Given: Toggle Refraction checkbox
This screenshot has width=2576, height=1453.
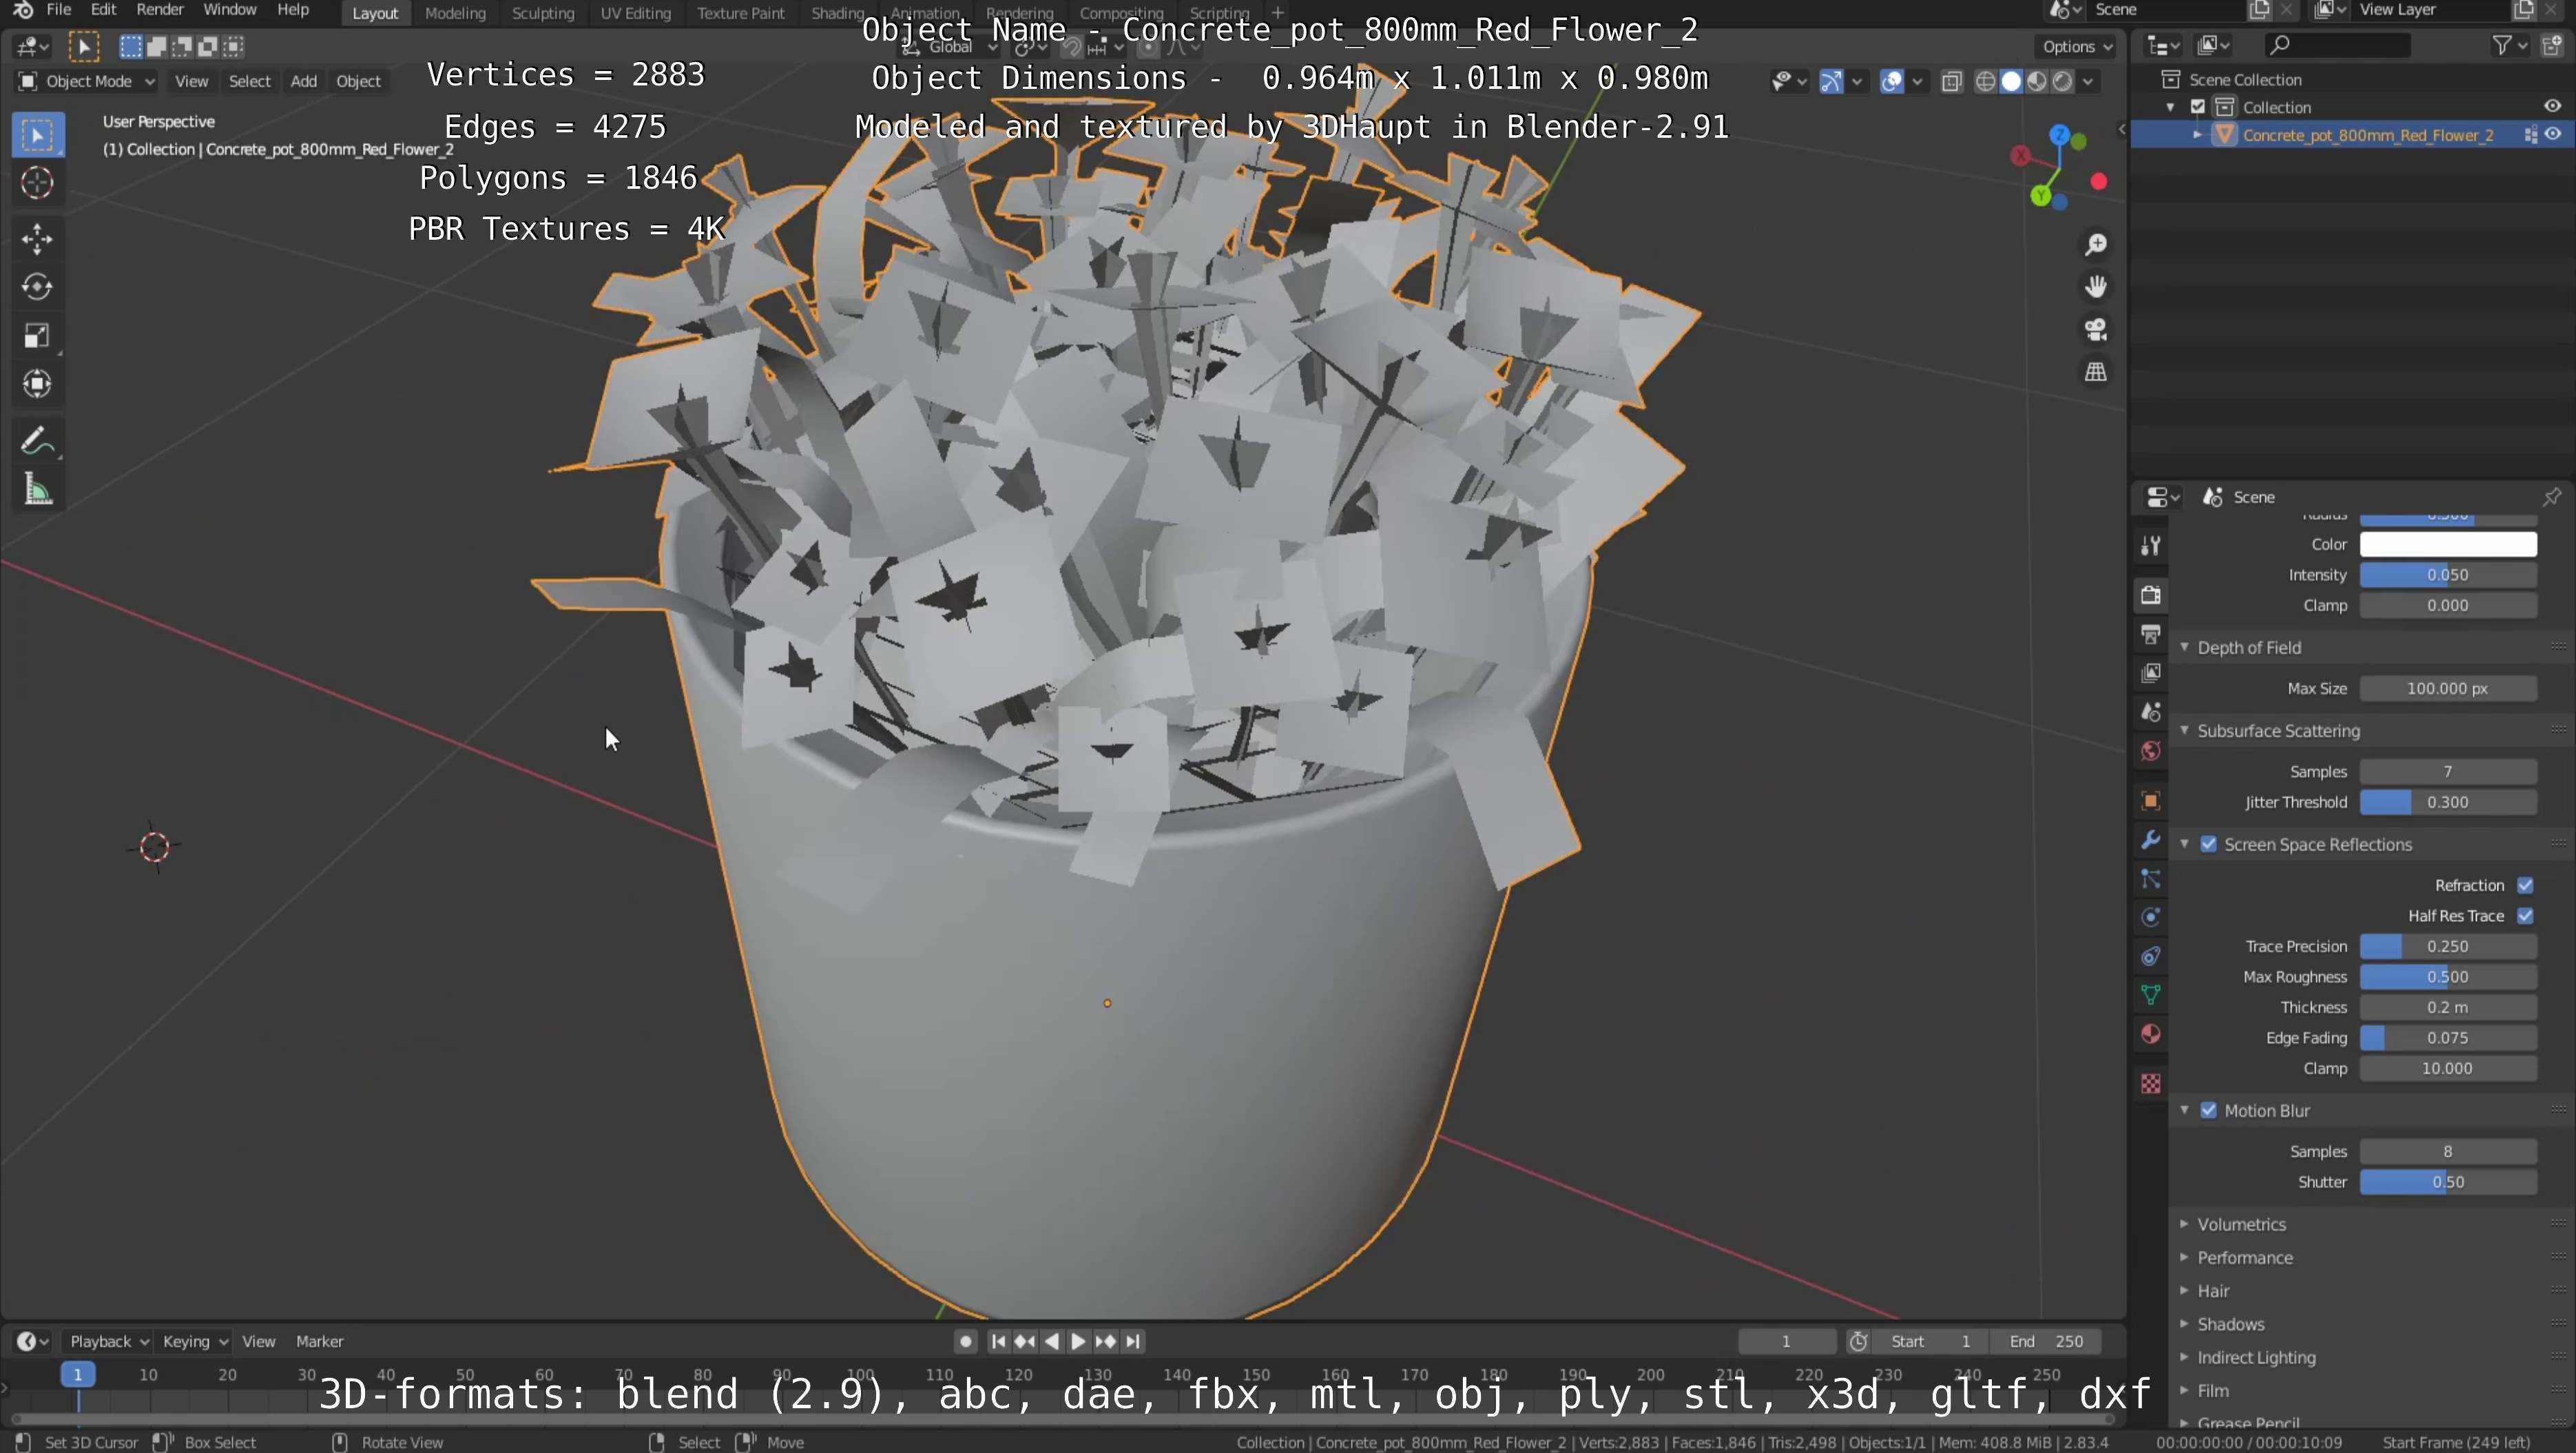Looking at the screenshot, I should [2524, 886].
